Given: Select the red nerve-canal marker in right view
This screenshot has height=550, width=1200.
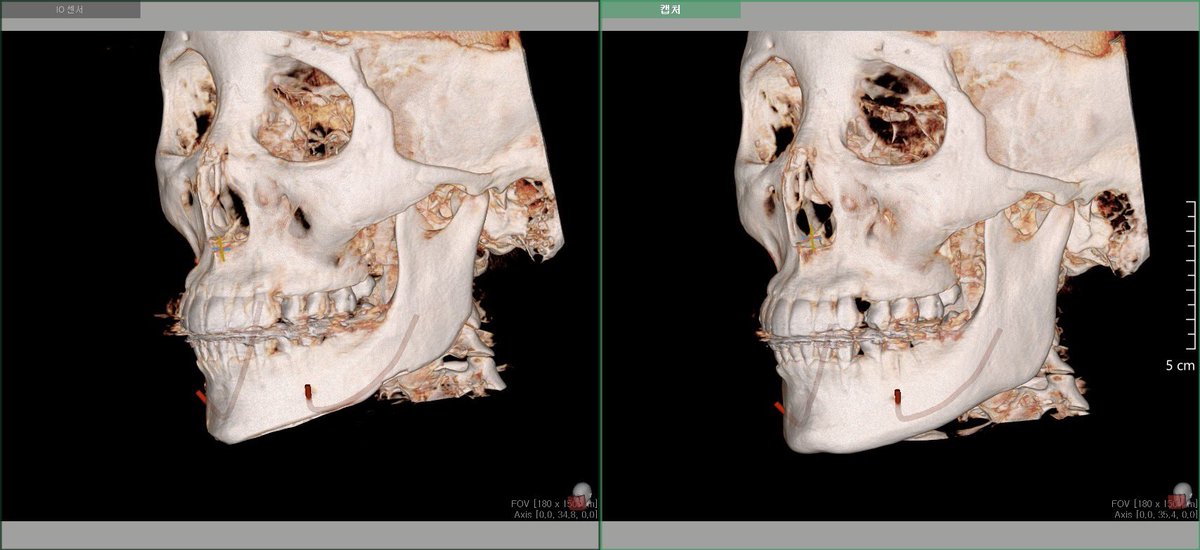Looking at the screenshot, I should point(897,395).
